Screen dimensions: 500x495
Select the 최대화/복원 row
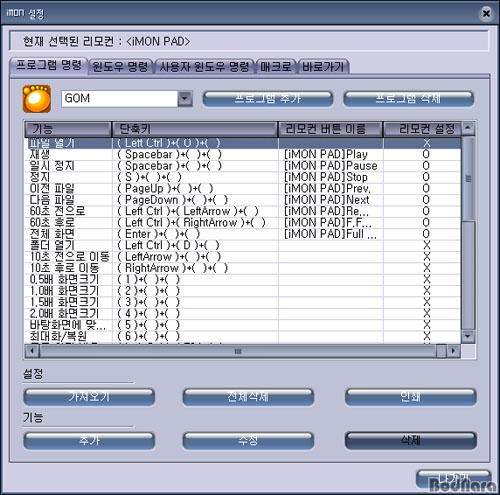click(x=243, y=336)
